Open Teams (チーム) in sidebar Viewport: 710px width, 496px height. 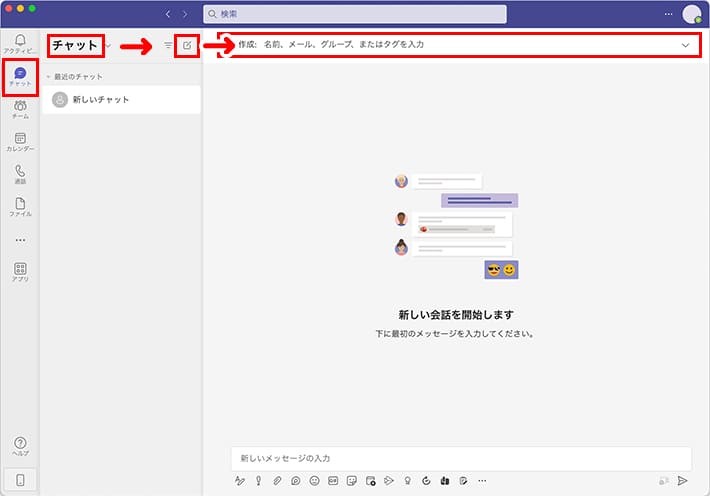tap(20, 109)
